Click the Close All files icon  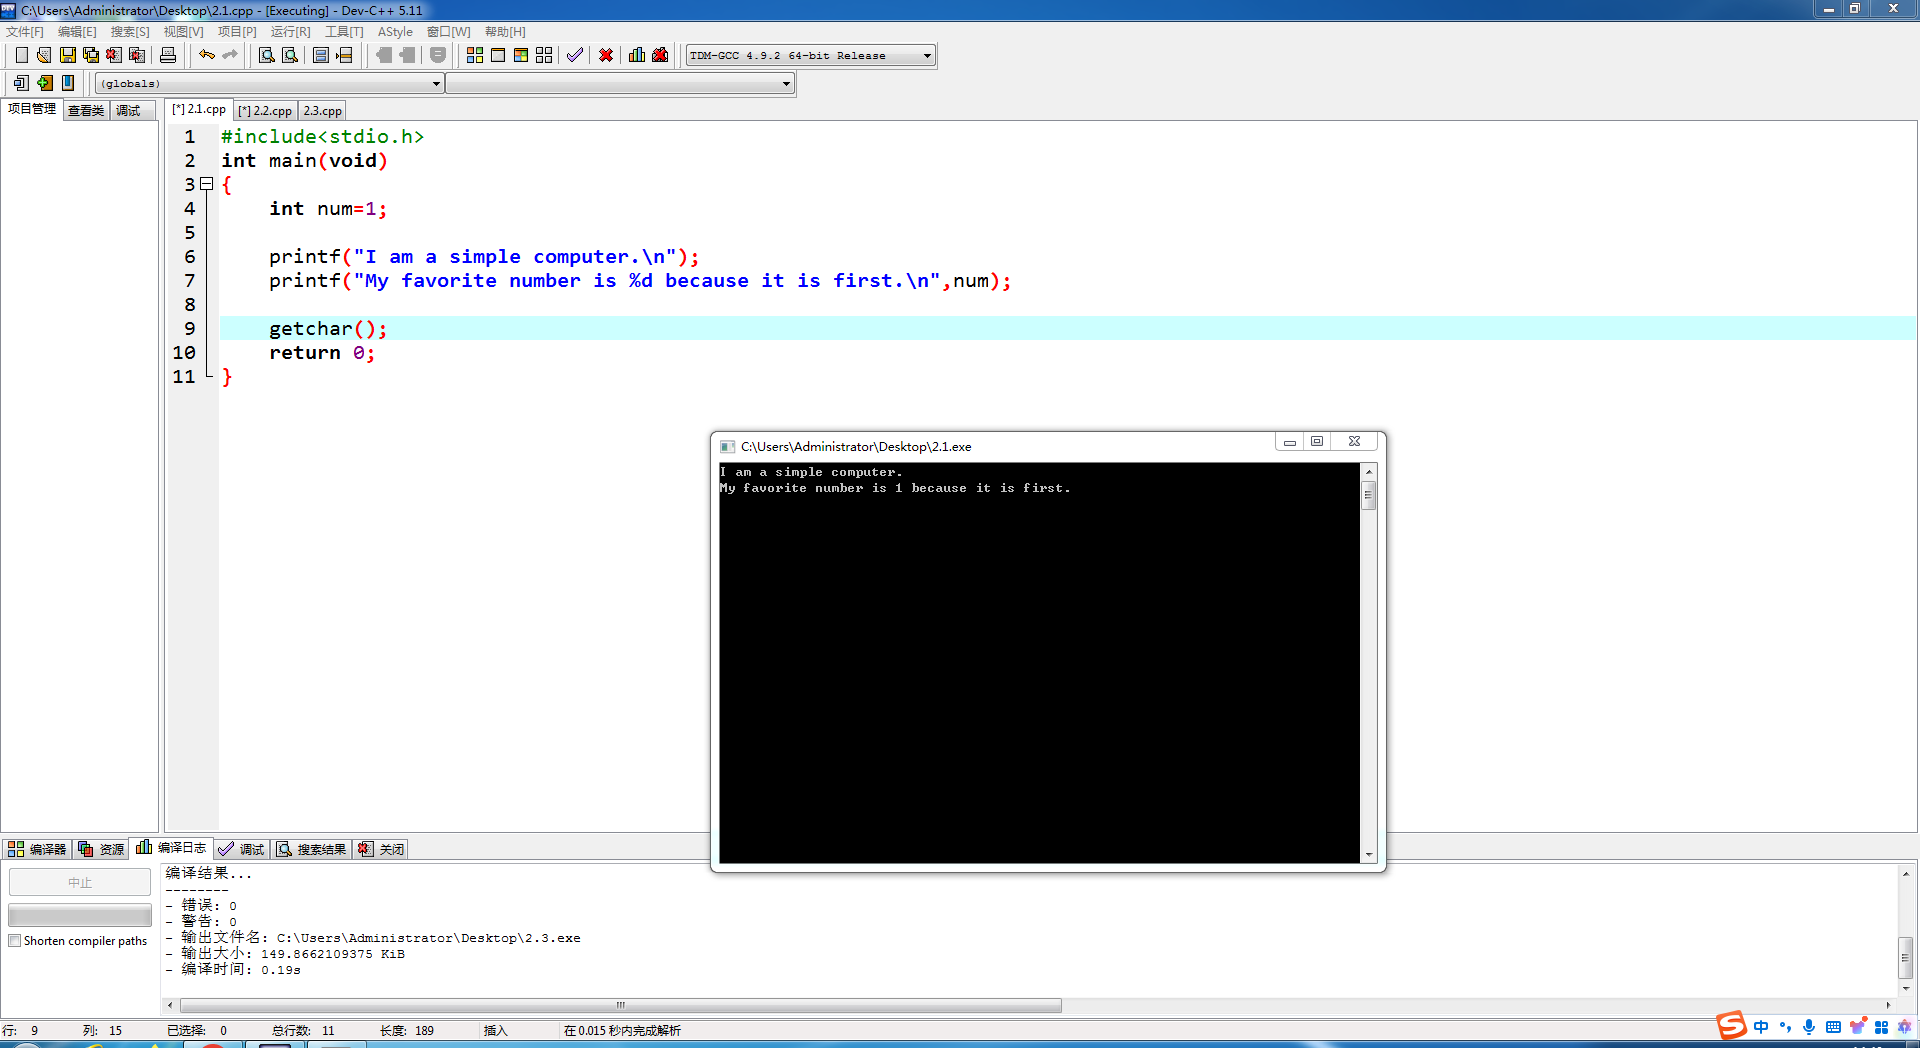(x=137, y=55)
